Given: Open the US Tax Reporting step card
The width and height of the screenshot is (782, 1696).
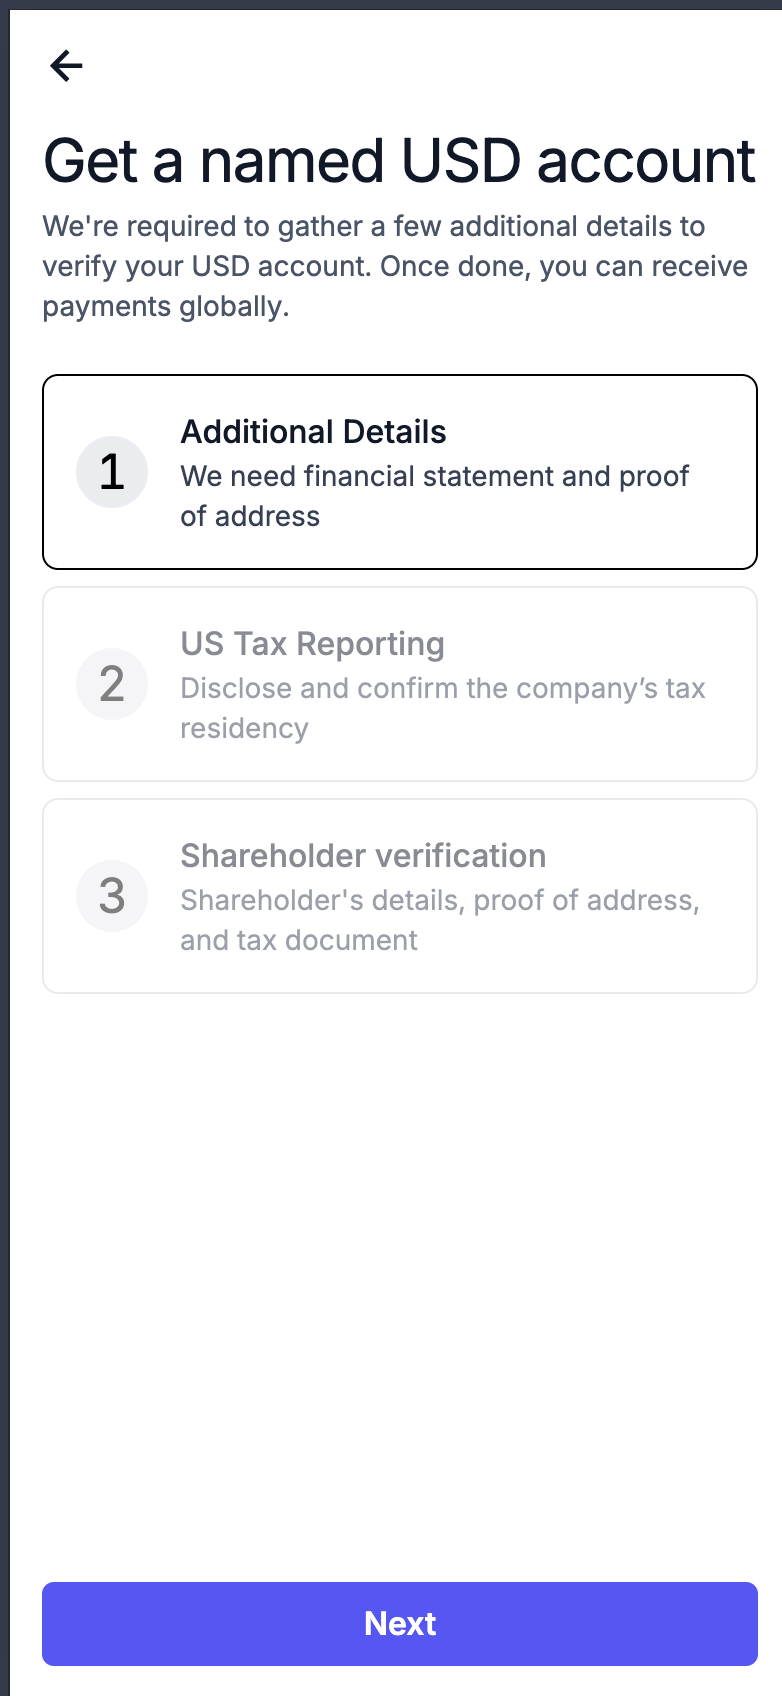Looking at the screenshot, I should pos(400,684).
